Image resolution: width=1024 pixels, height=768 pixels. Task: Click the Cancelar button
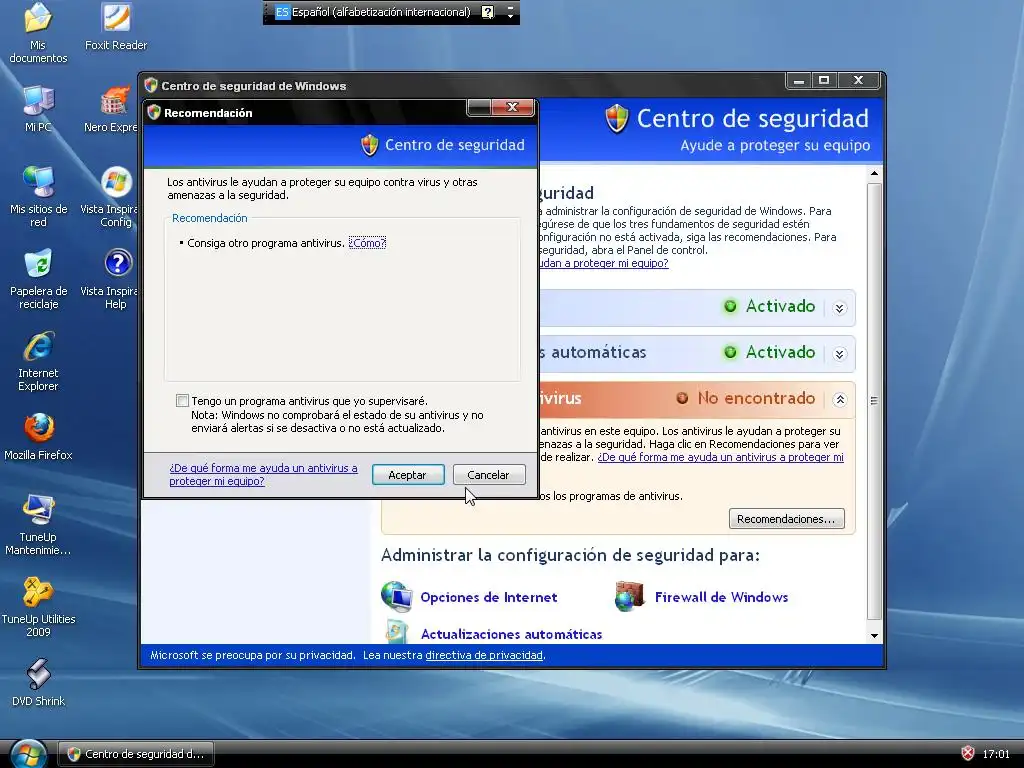click(x=489, y=475)
